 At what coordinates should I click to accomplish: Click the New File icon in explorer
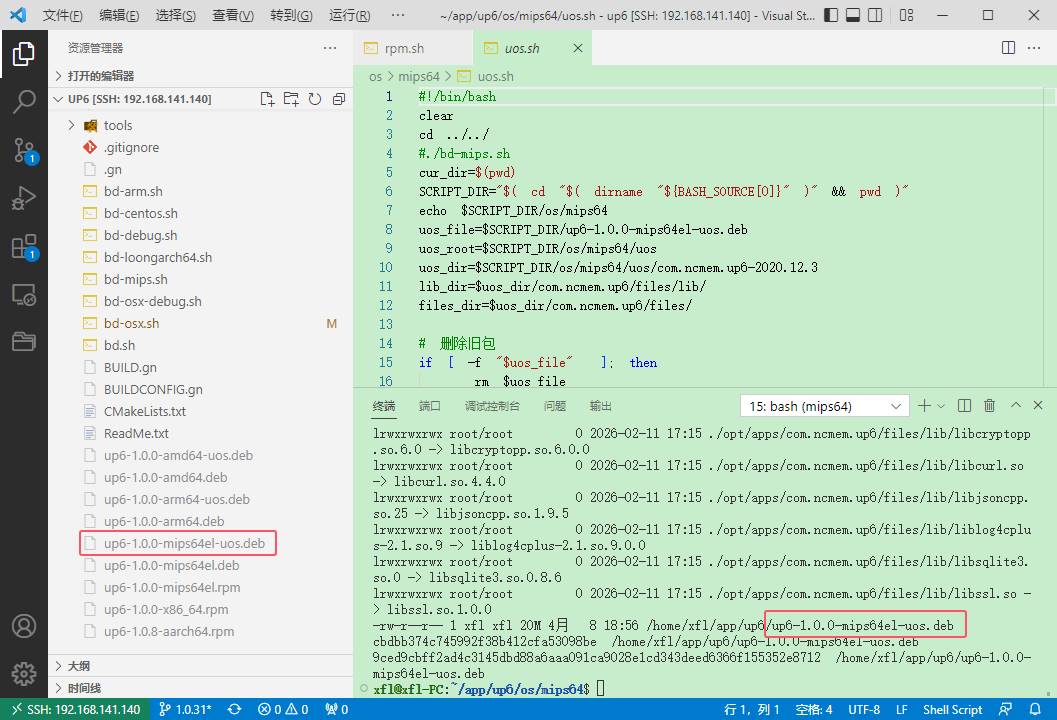pyautogui.click(x=267, y=99)
